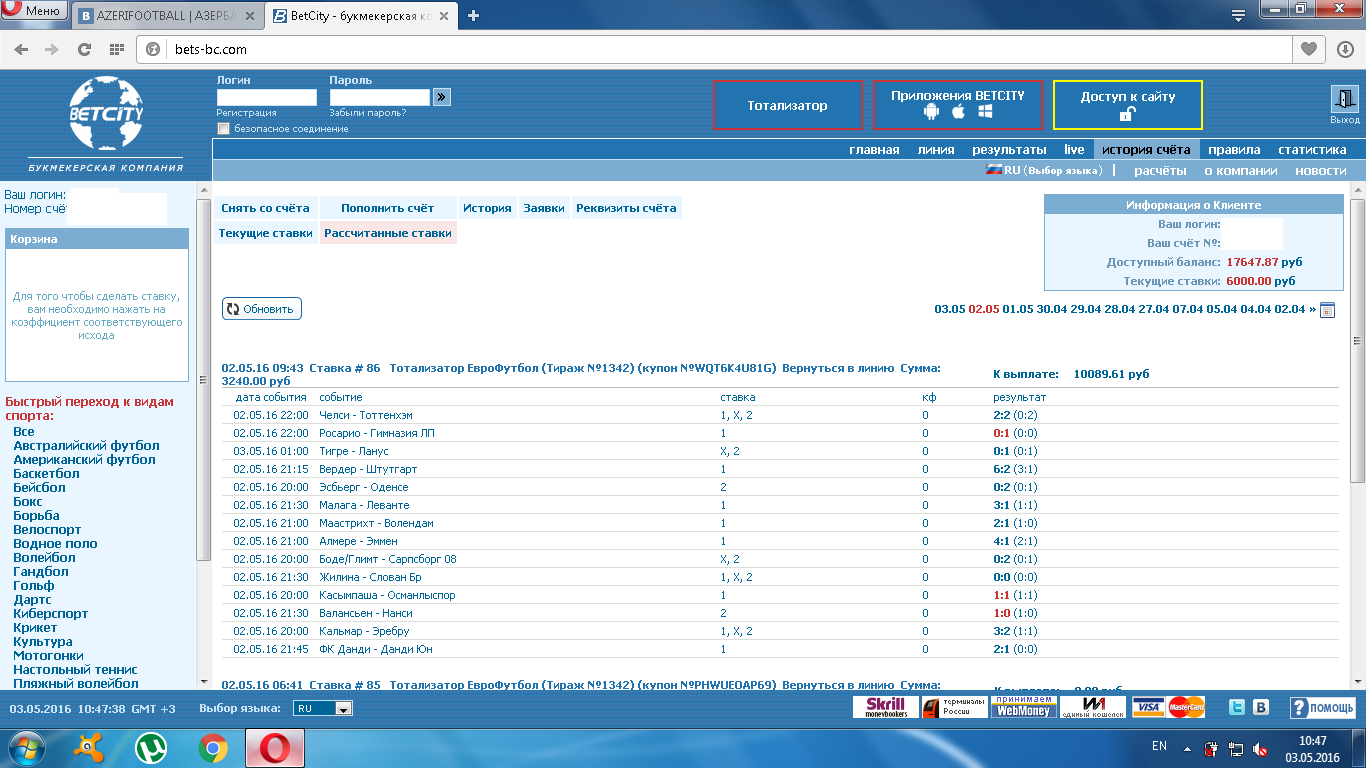Open the language selection dropdown RU
The height and width of the screenshot is (768, 1366).
tap(323, 708)
